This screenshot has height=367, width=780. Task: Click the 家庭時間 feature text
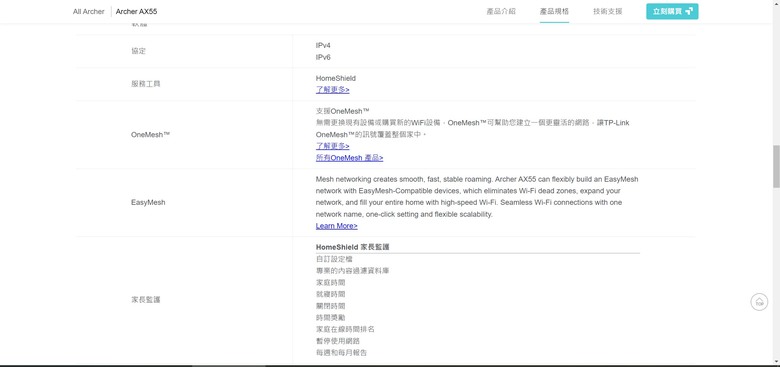(x=330, y=282)
